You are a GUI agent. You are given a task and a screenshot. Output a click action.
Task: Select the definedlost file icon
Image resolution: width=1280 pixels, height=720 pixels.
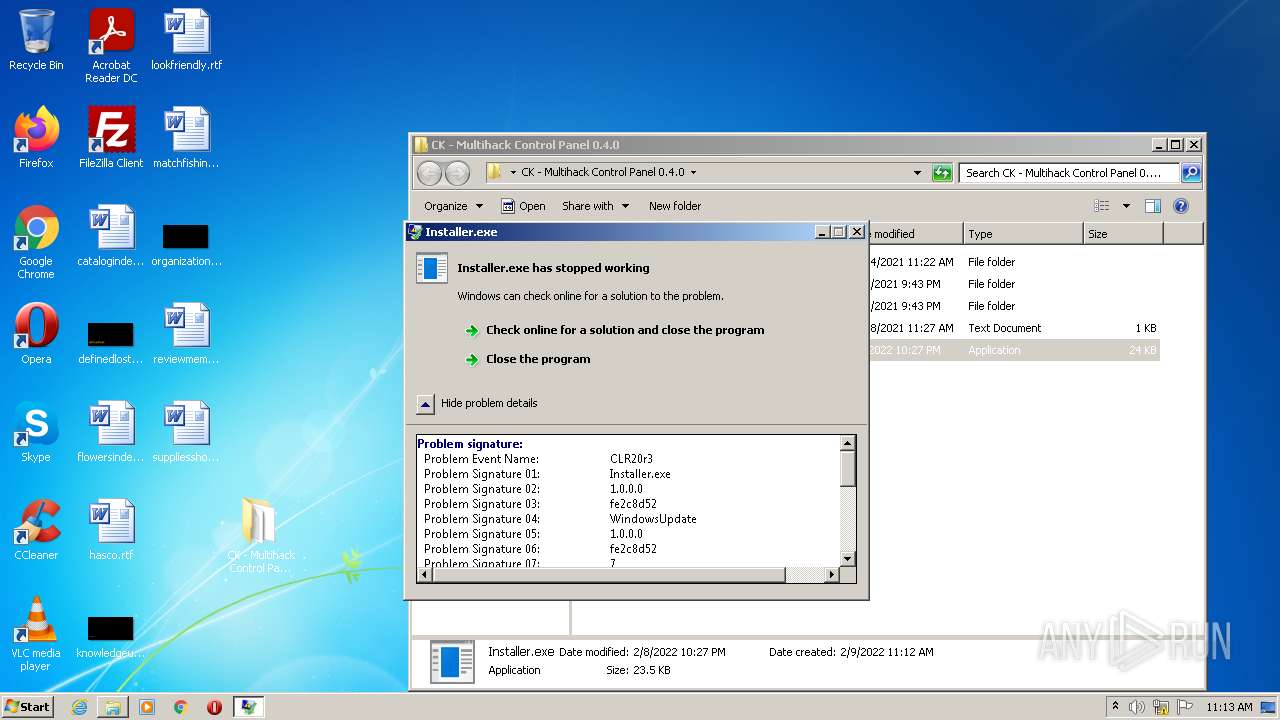point(111,342)
